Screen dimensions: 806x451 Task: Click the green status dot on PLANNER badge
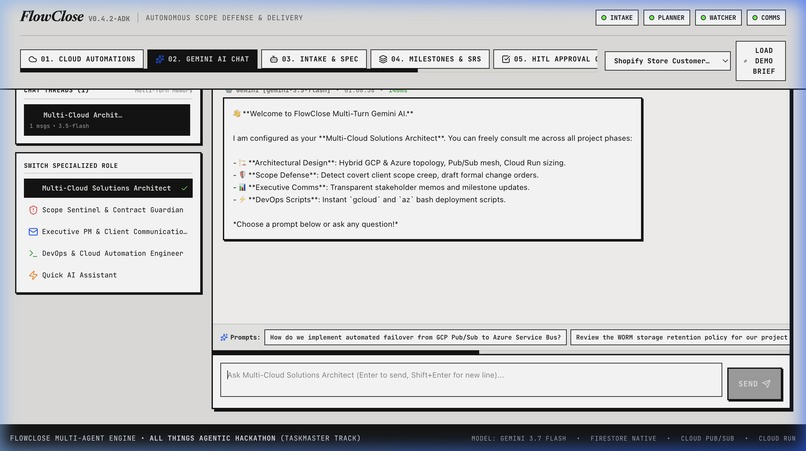tap(652, 17)
